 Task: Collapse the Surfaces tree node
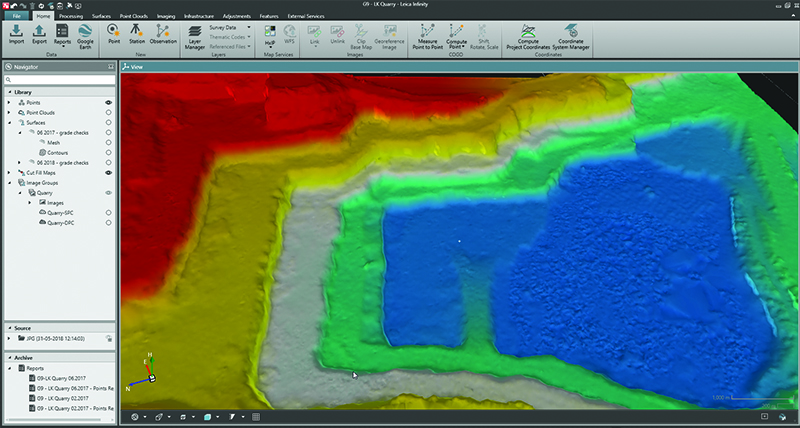9,122
